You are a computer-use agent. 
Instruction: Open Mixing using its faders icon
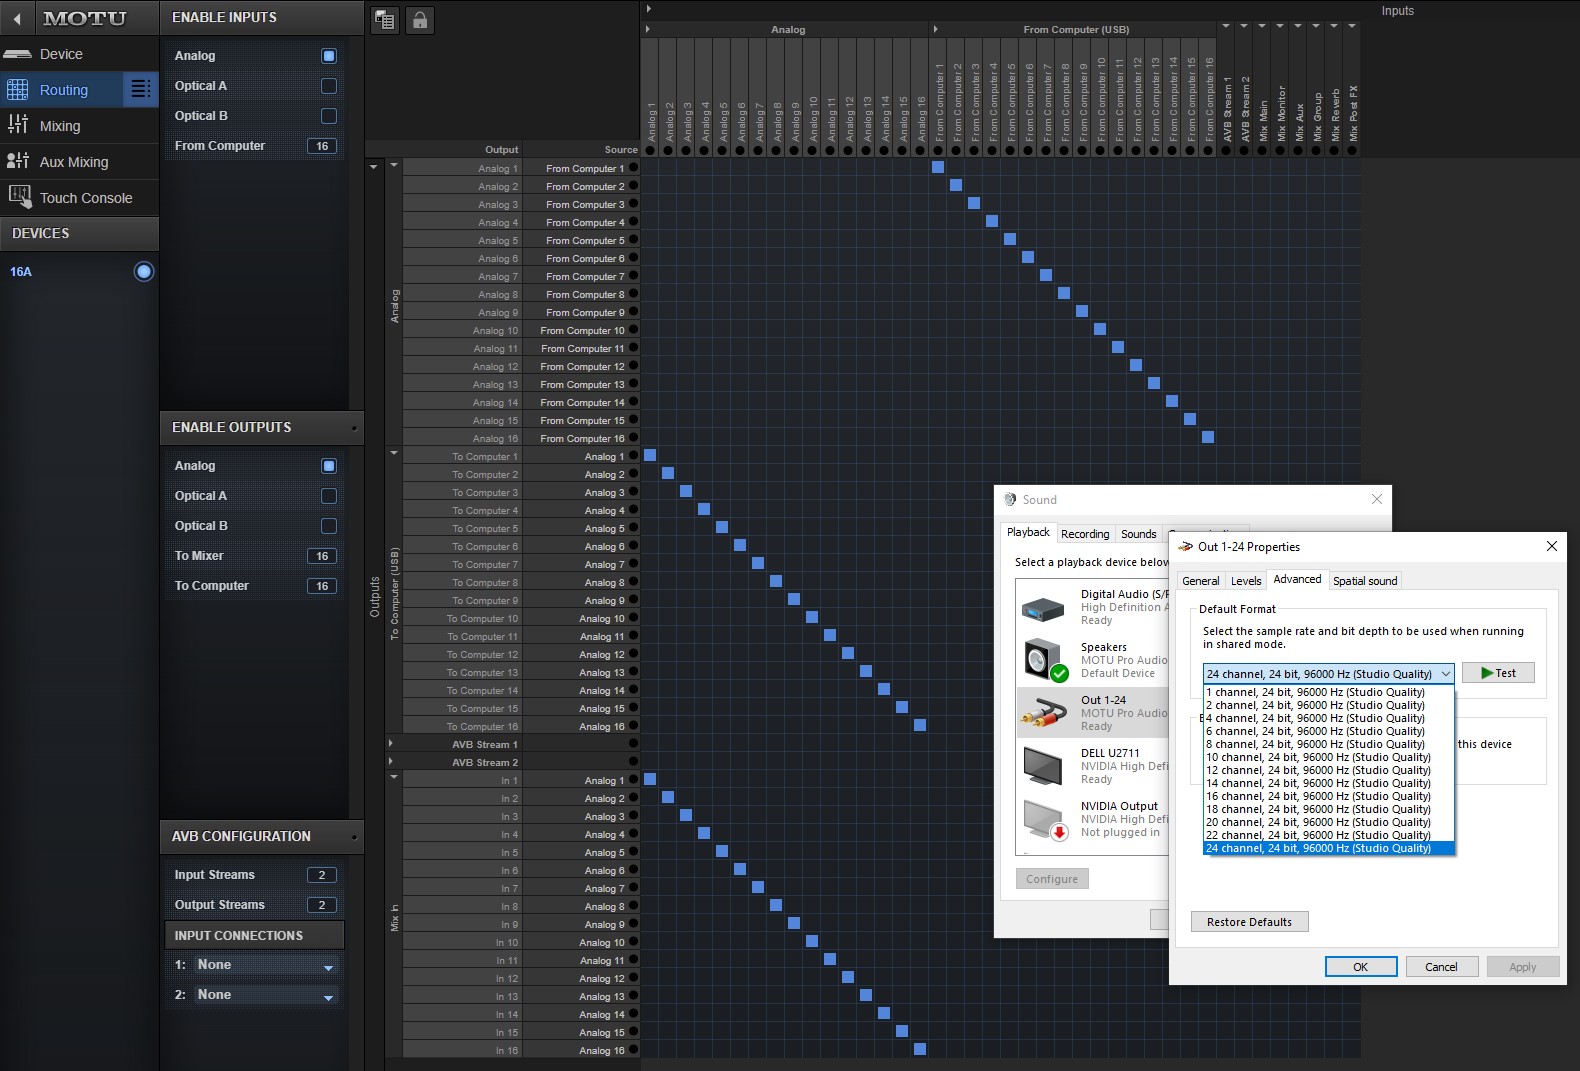coord(18,124)
